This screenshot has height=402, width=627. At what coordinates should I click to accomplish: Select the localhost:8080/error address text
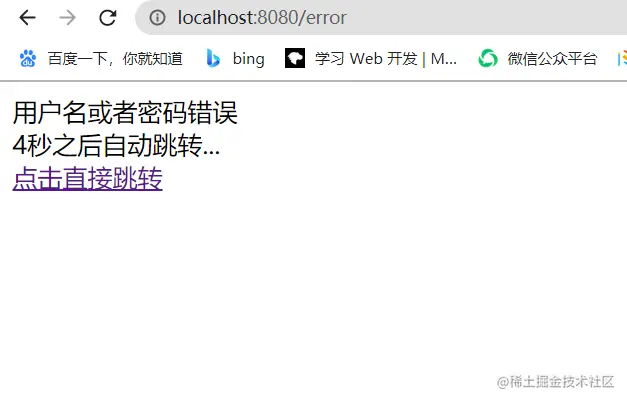(262, 18)
